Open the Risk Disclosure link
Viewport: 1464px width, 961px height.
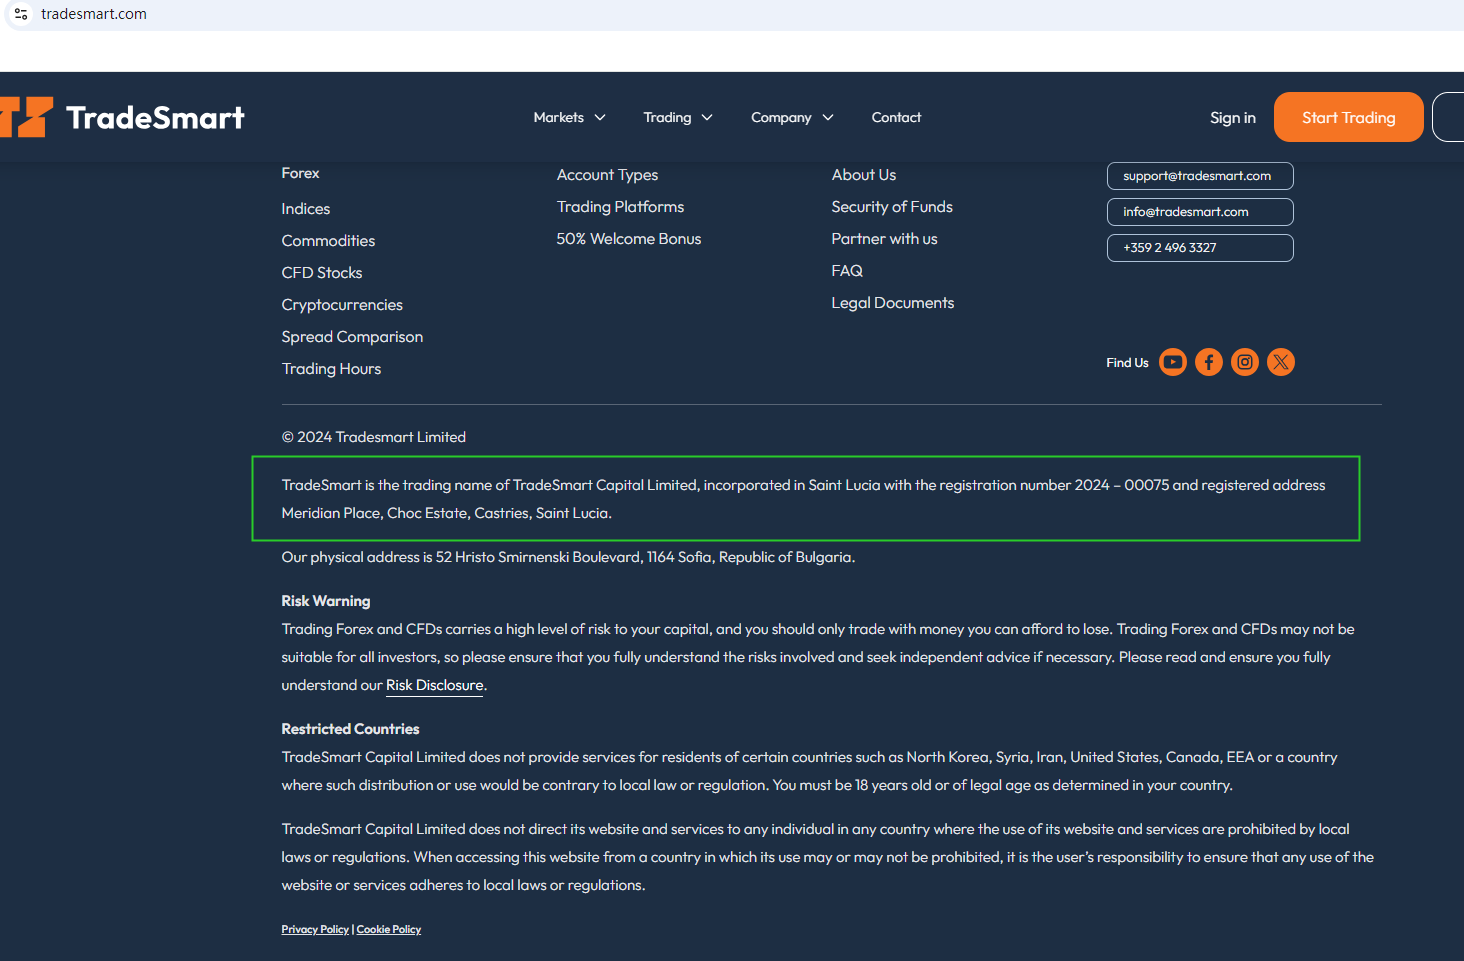434,685
